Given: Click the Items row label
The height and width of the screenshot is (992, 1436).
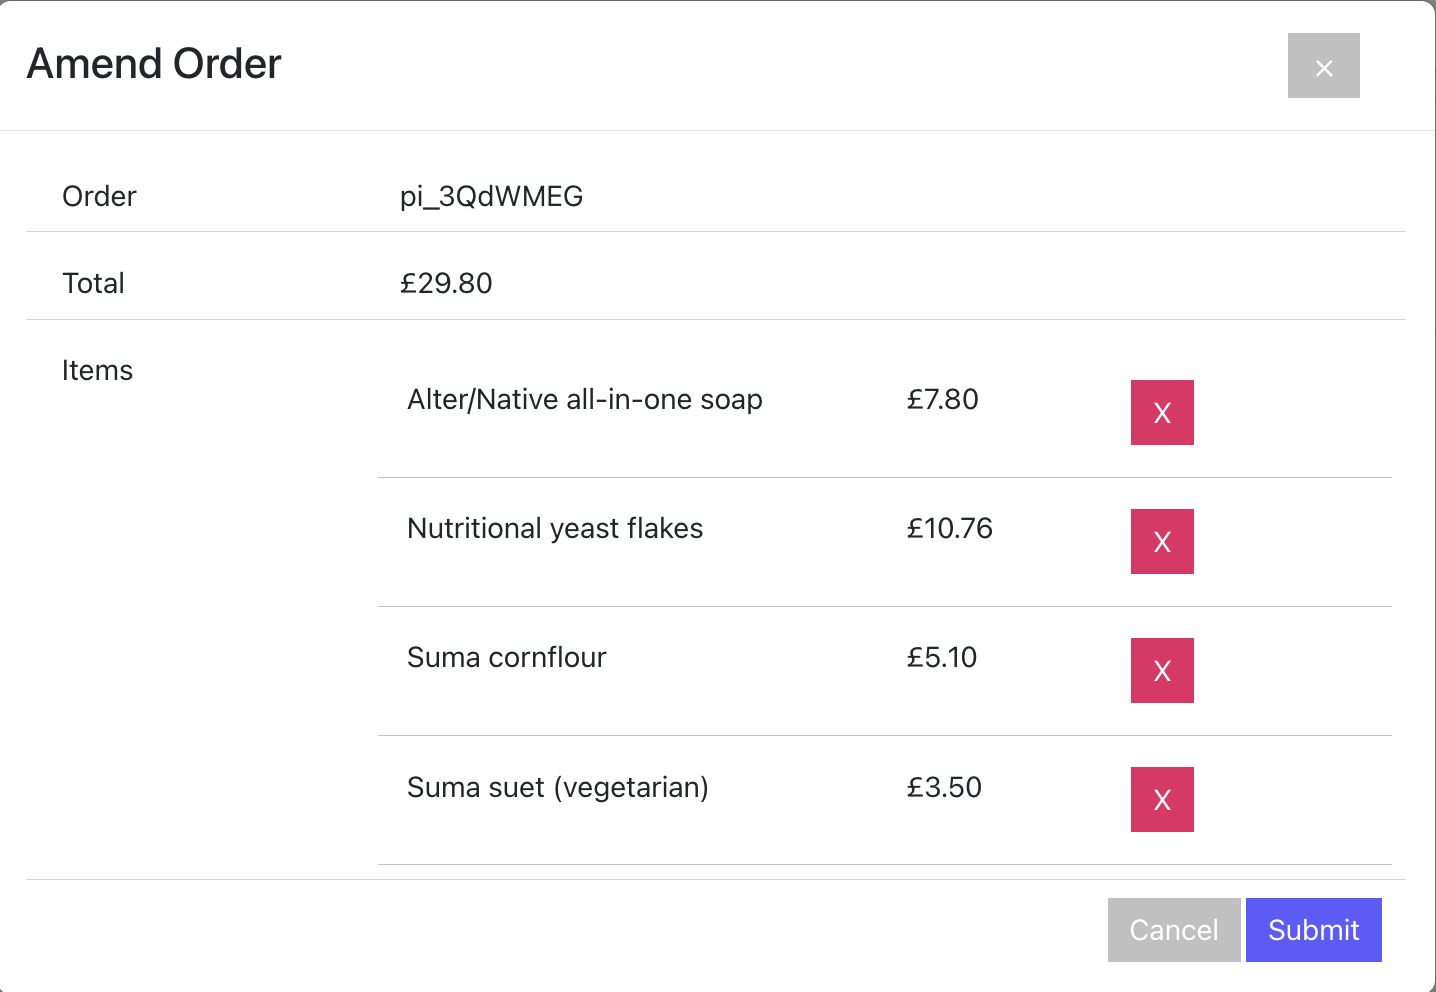Looking at the screenshot, I should point(97,370).
